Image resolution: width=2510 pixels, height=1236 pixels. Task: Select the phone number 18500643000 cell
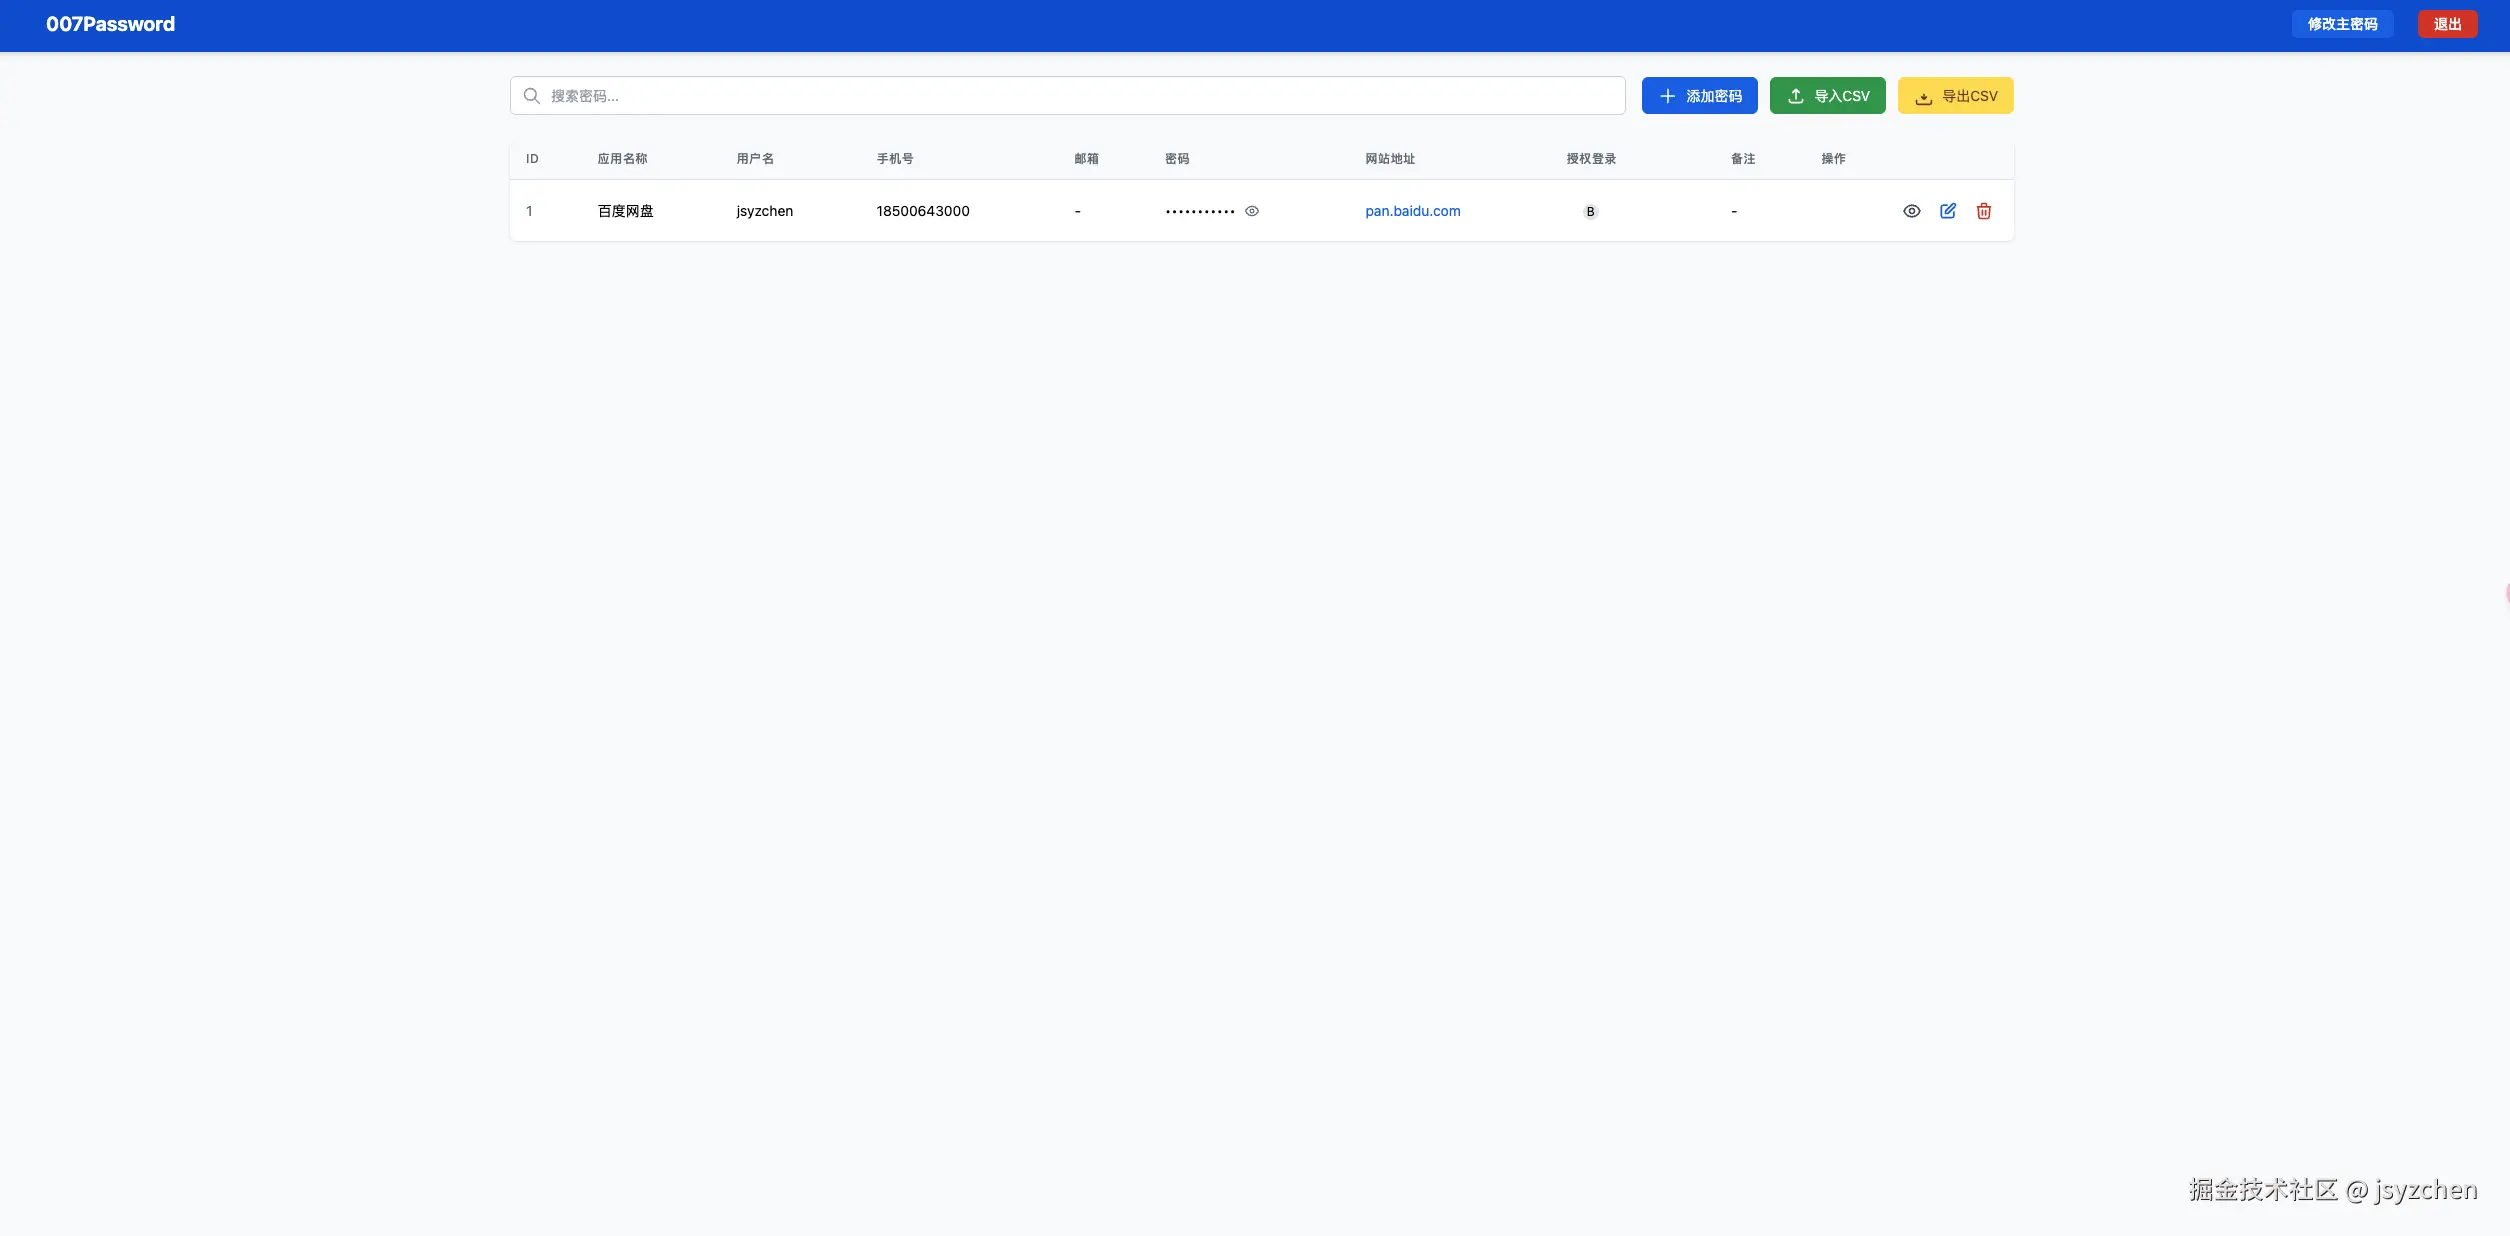click(922, 211)
